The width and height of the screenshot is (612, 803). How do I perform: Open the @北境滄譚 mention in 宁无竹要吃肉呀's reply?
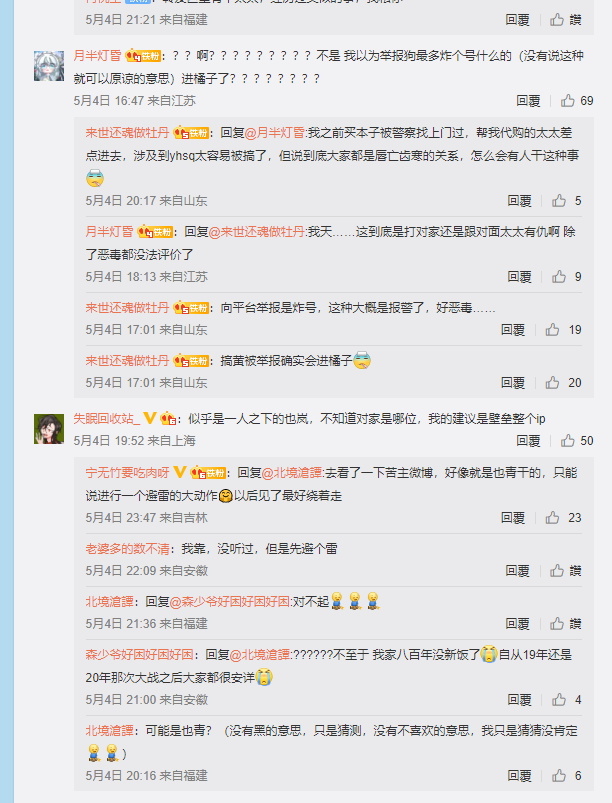tap(292, 473)
